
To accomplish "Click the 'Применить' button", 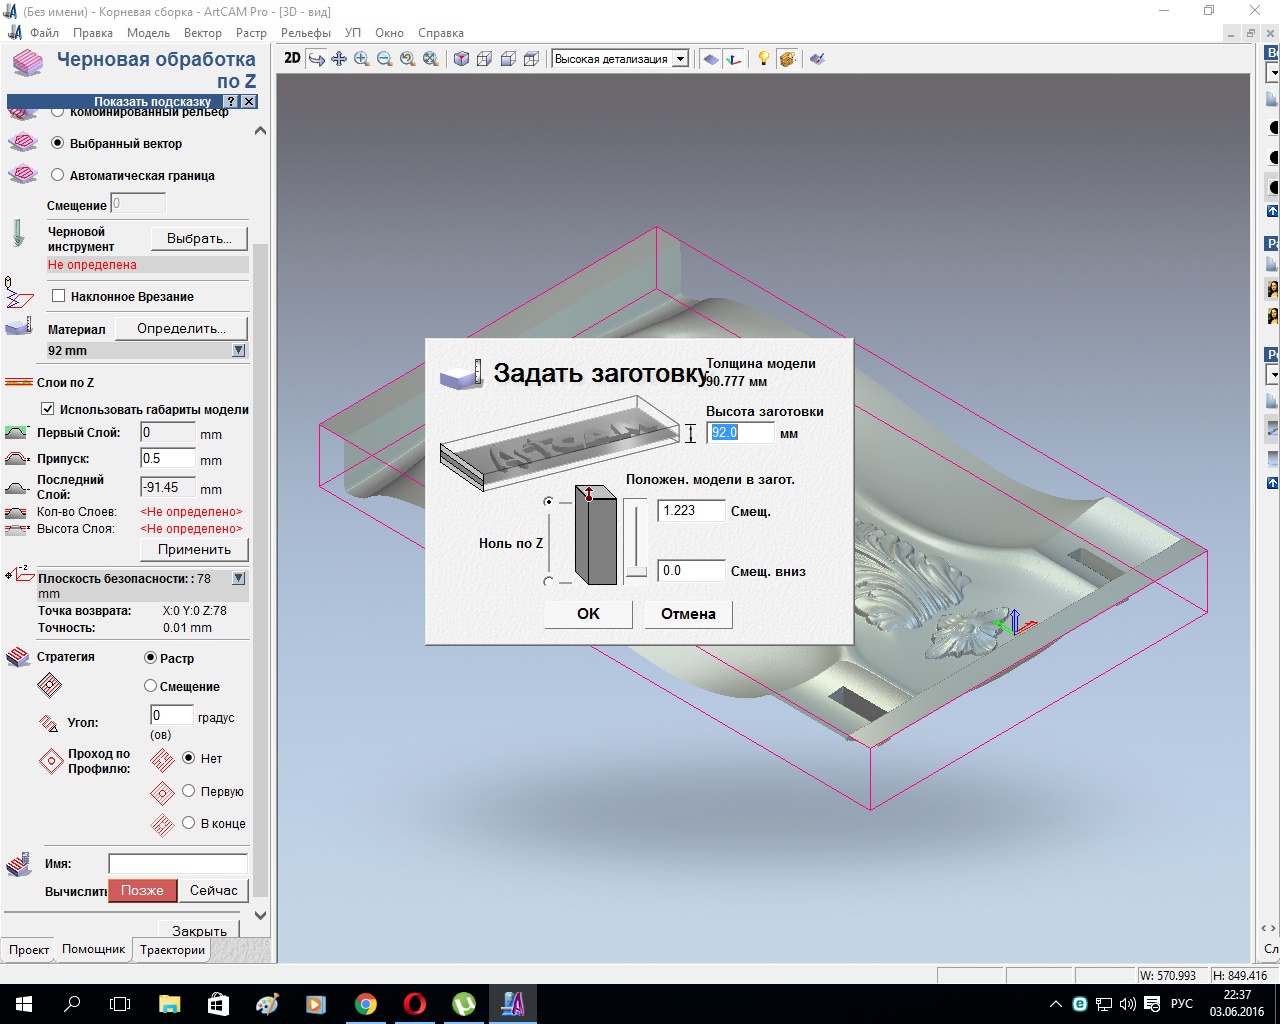I will (x=194, y=549).
